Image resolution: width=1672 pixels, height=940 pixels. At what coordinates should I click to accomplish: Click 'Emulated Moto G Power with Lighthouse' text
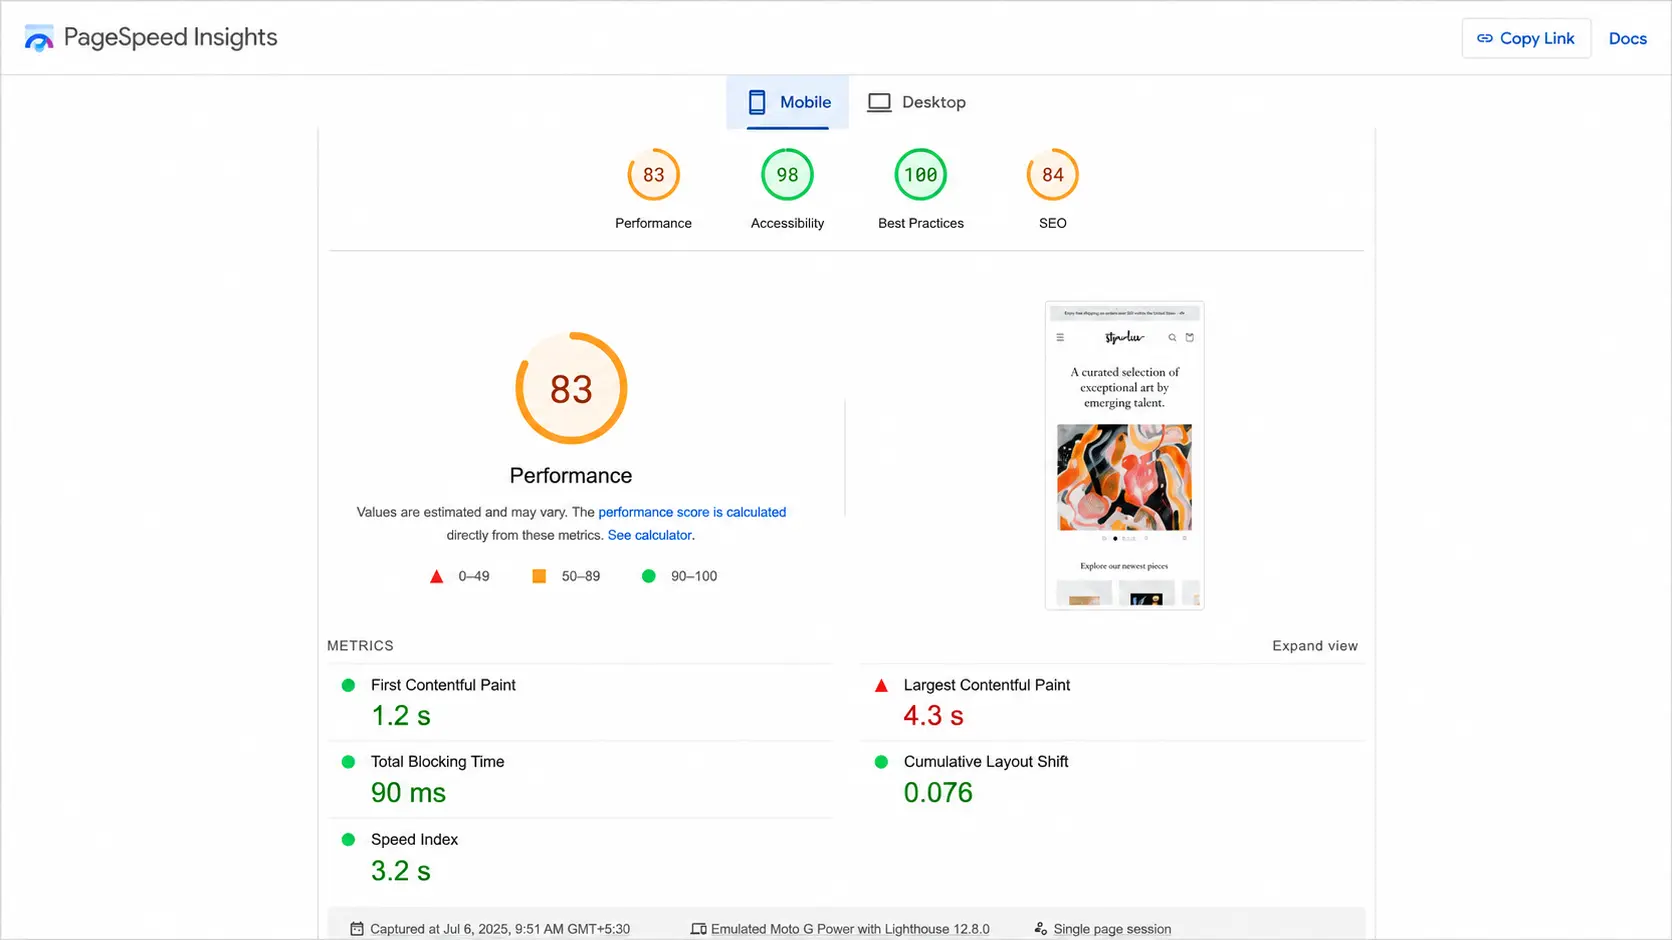tap(850, 929)
